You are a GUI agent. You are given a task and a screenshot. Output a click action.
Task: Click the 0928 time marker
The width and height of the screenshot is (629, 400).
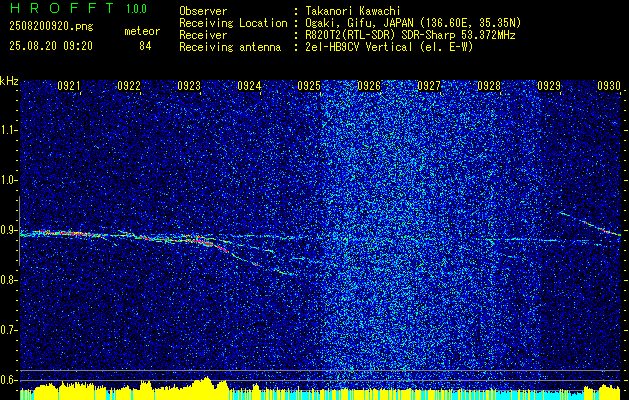point(489,86)
